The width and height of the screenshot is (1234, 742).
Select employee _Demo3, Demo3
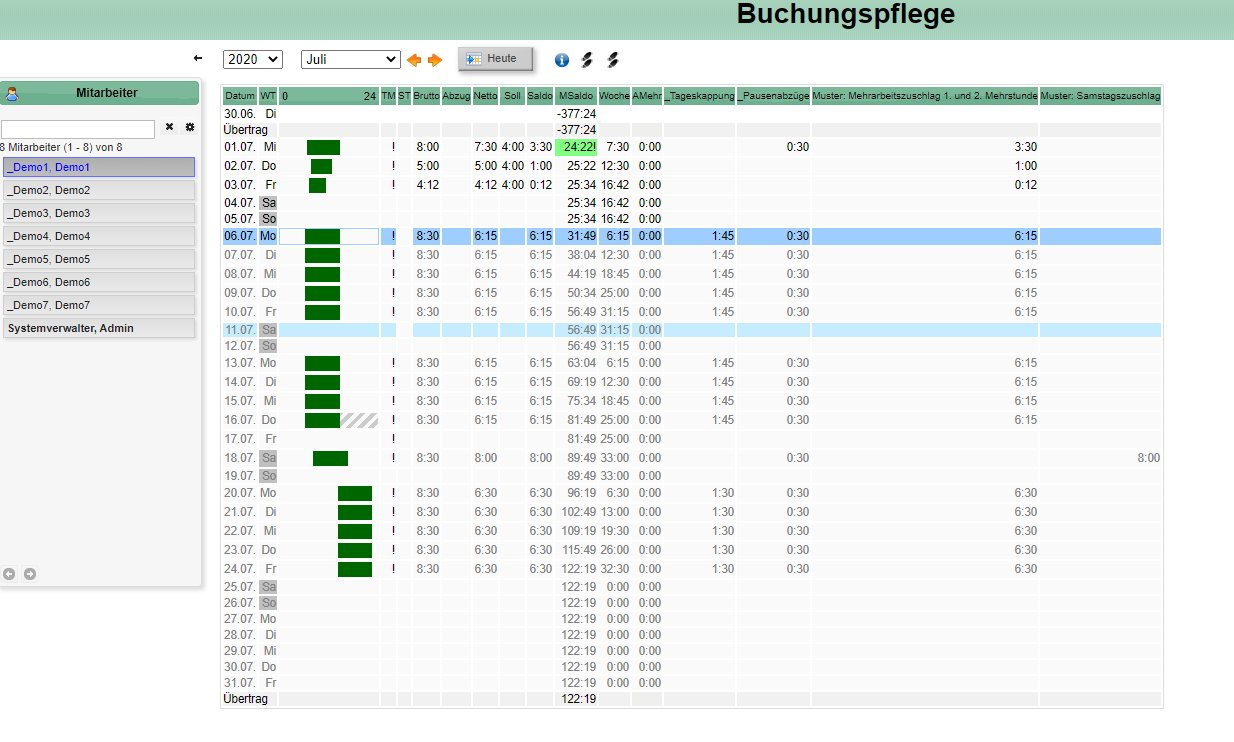pyautogui.click(x=98, y=213)
